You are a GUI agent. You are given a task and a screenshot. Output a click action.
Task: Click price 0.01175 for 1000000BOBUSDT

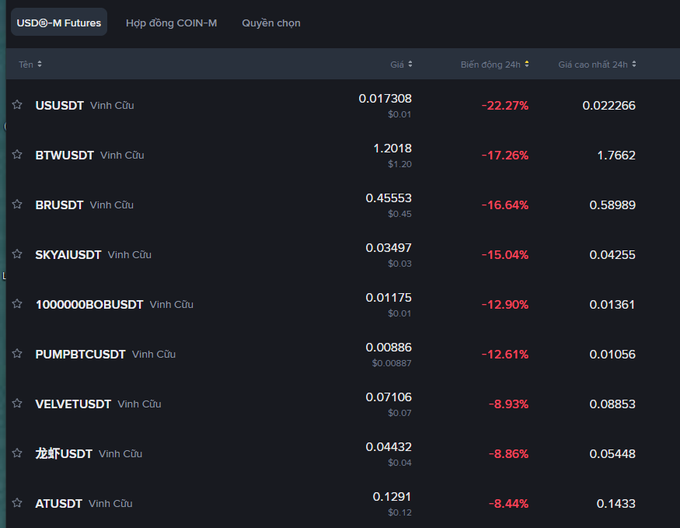click(389, 298)
